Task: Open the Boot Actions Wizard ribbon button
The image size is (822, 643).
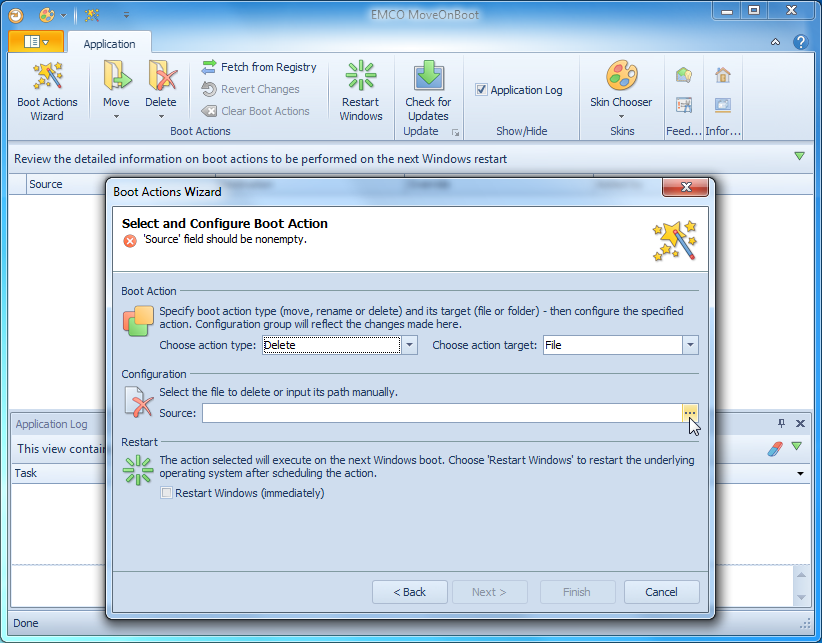Action: pos(47,92)
